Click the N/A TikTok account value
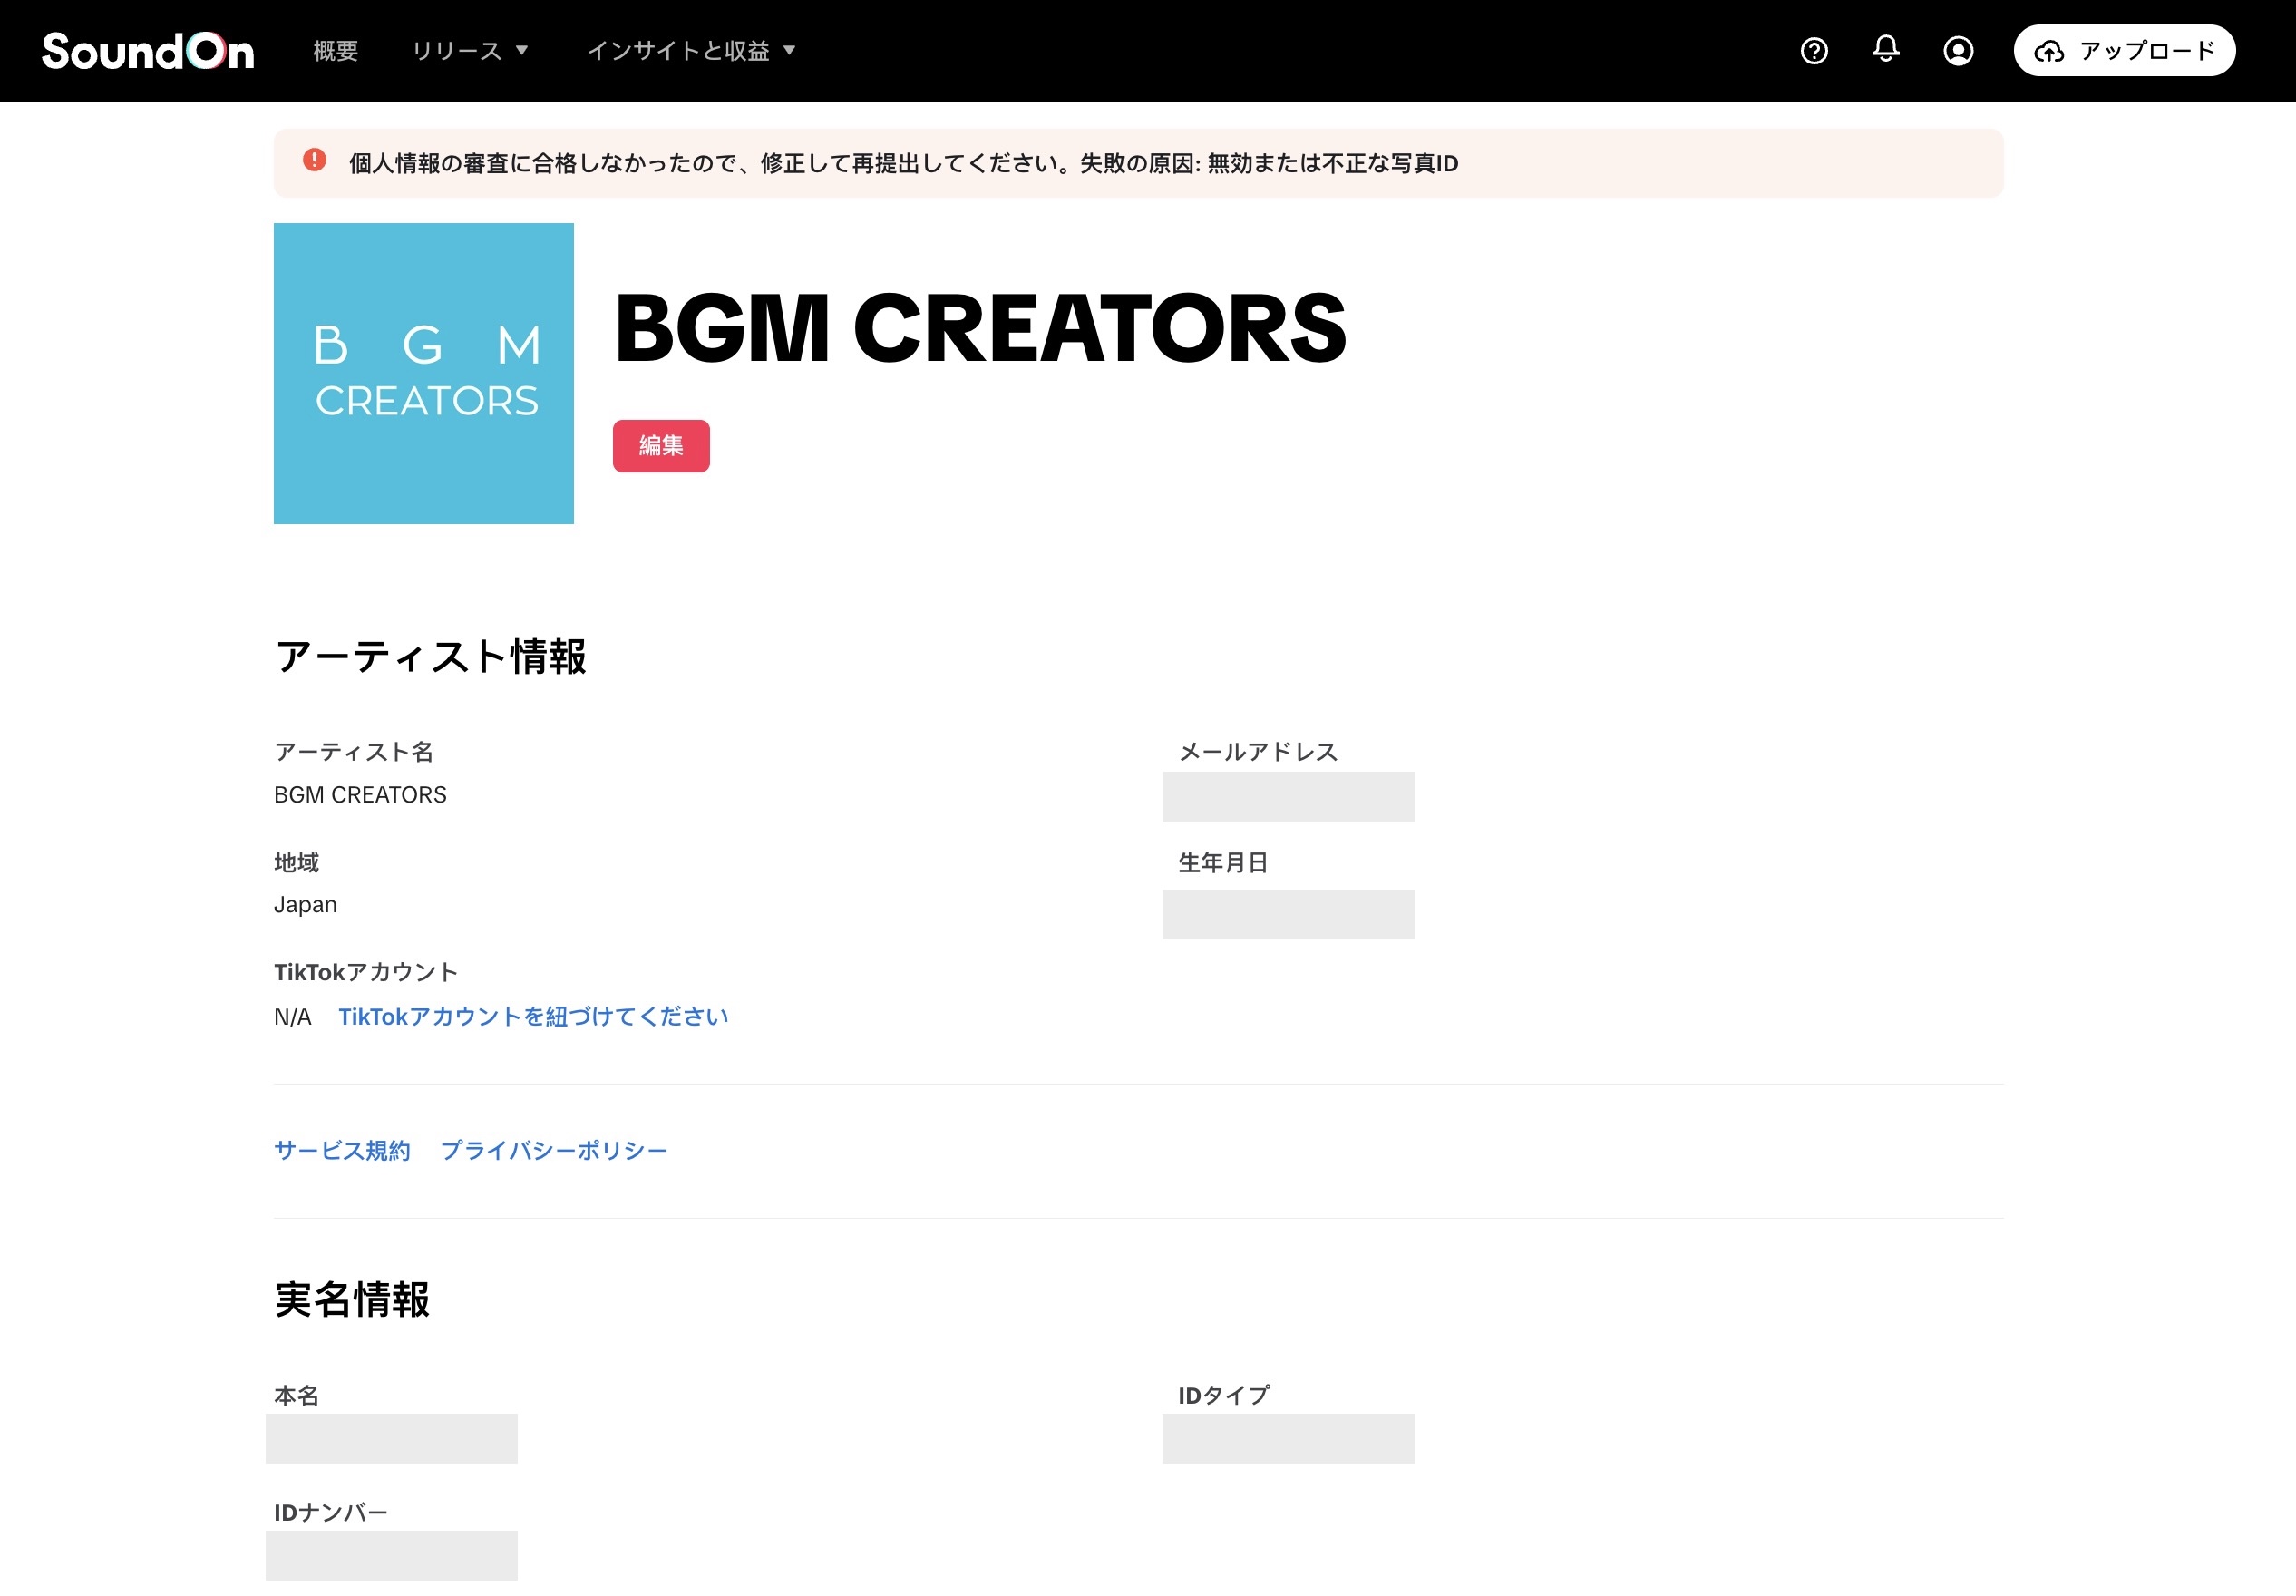The height and width of the screenshot is (1596, 2296). point(292,1018)
